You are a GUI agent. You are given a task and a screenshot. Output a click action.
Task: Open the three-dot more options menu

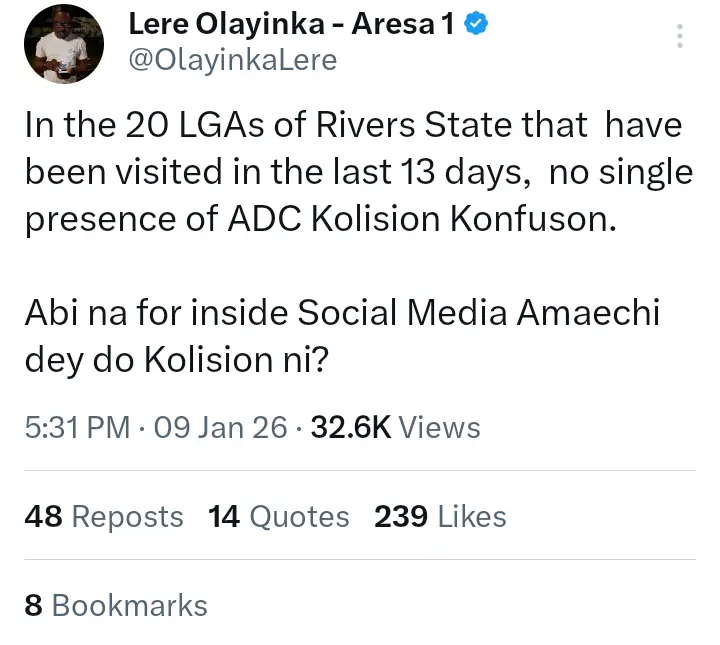(x=680, y=37)
